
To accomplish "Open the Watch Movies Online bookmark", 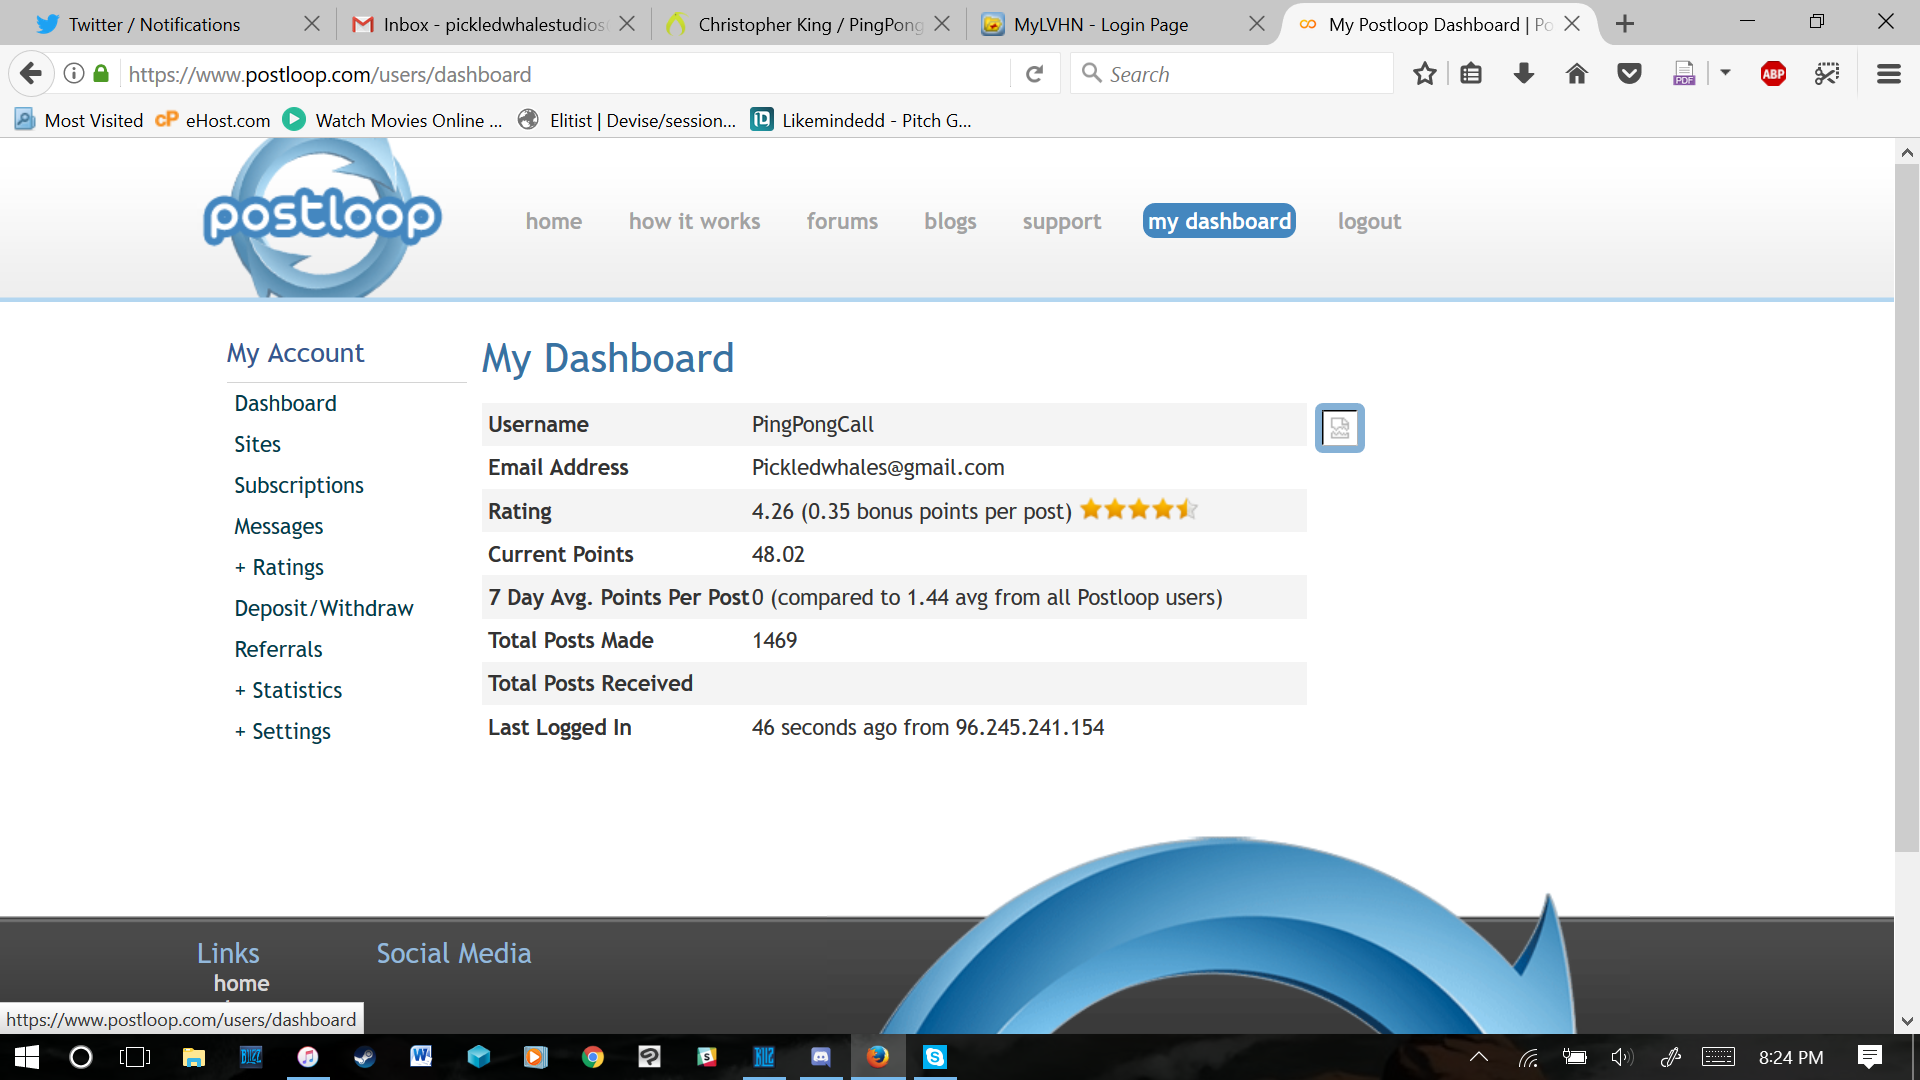I will pyautogui.click(x=393, y=120).
